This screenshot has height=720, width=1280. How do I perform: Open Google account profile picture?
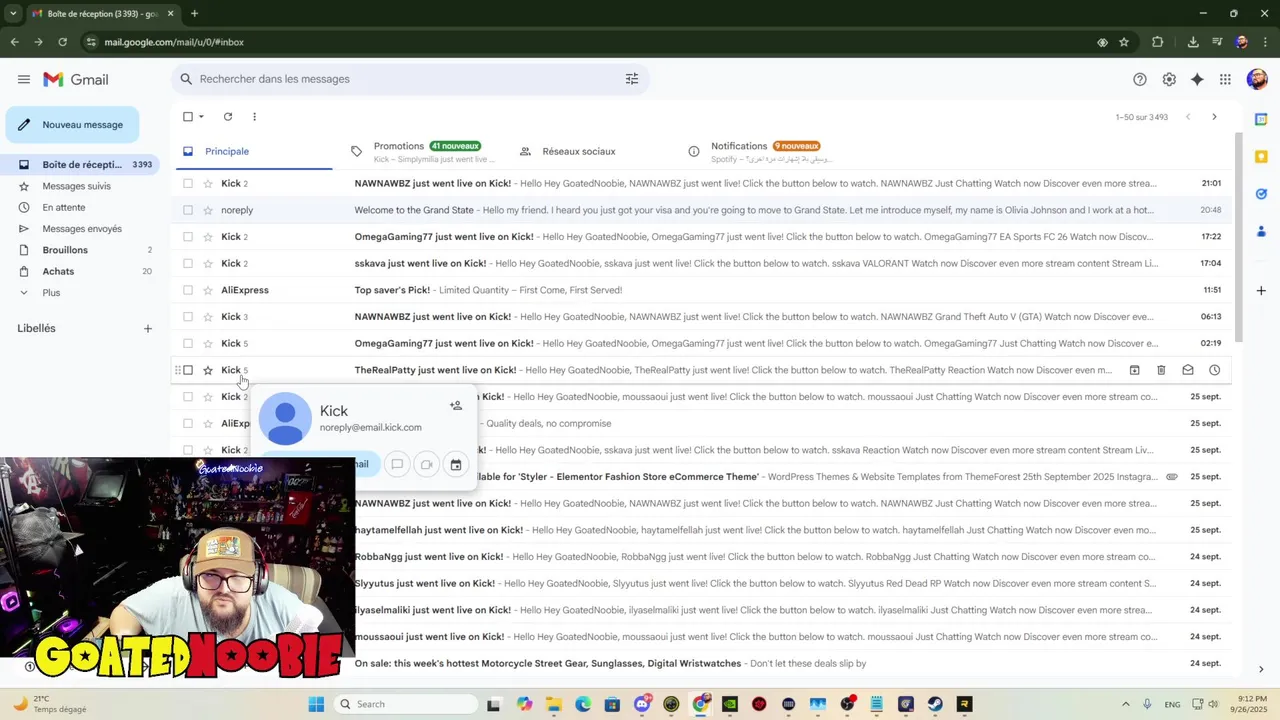[x=1257, y=80]
